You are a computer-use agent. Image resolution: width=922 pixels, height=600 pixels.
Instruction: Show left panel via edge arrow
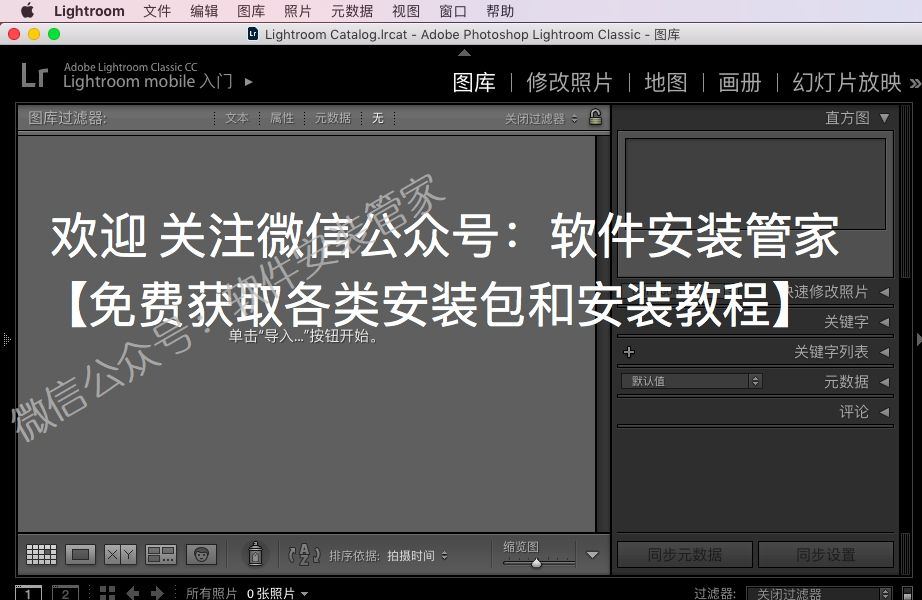(6, 339)
